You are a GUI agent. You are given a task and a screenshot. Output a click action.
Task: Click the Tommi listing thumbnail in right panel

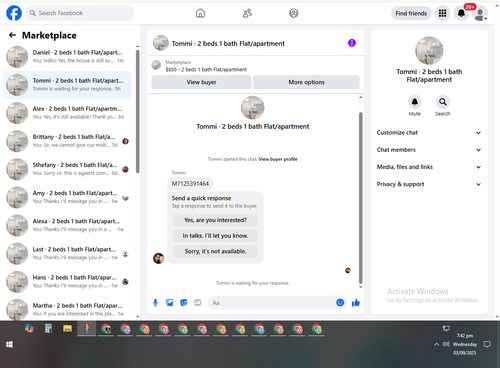[x=429, y=50]
